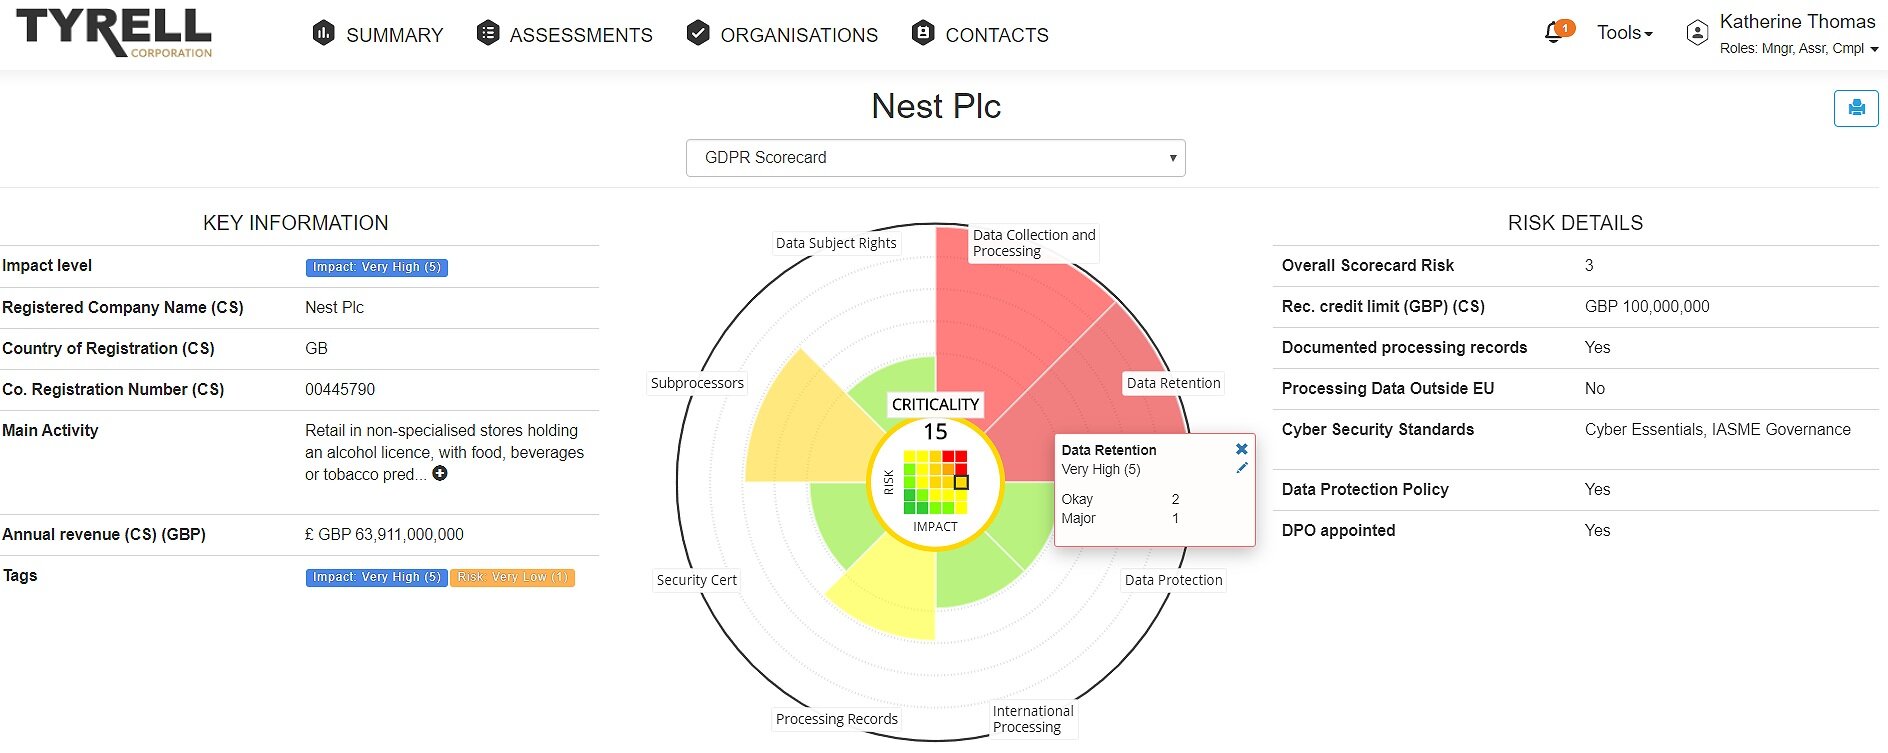Select the Data Subject Rights chart label
Image resolution: width=1888 pixels, height=753 pixels.
pyautogui.click(x=836, y=243)
